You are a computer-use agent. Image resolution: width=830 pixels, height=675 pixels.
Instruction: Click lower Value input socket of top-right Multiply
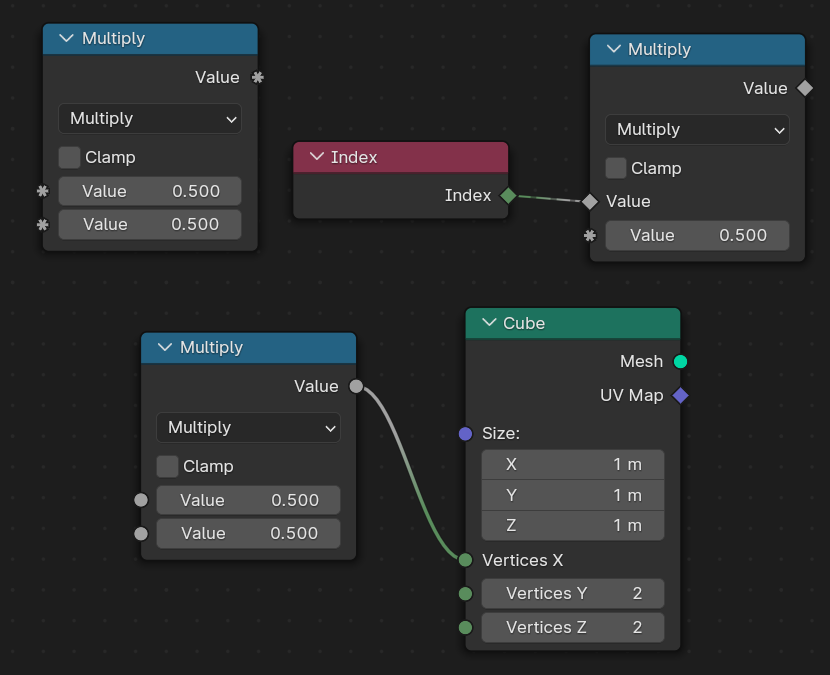590,236
